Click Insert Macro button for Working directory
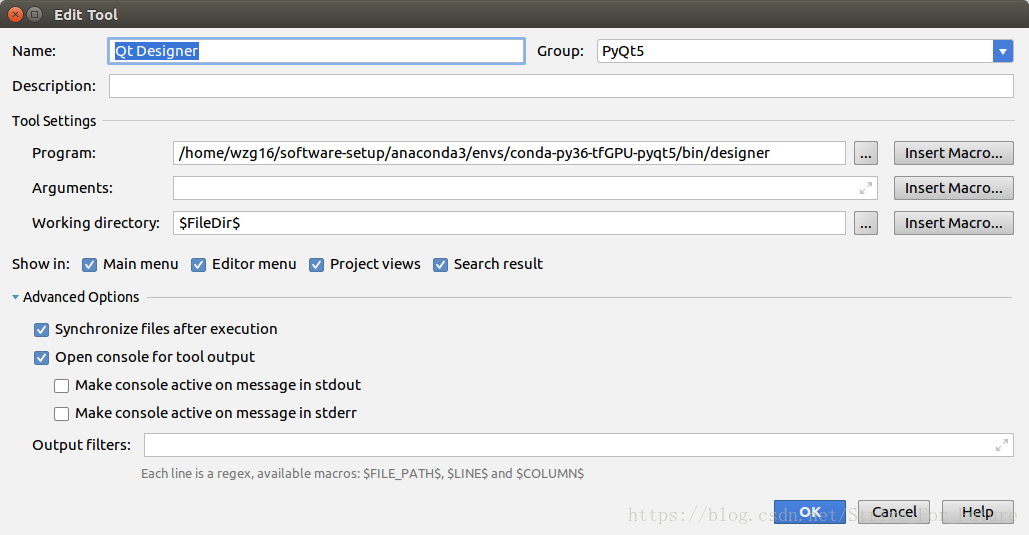This screenshot has height=535, width=1029. pos(954,223)
